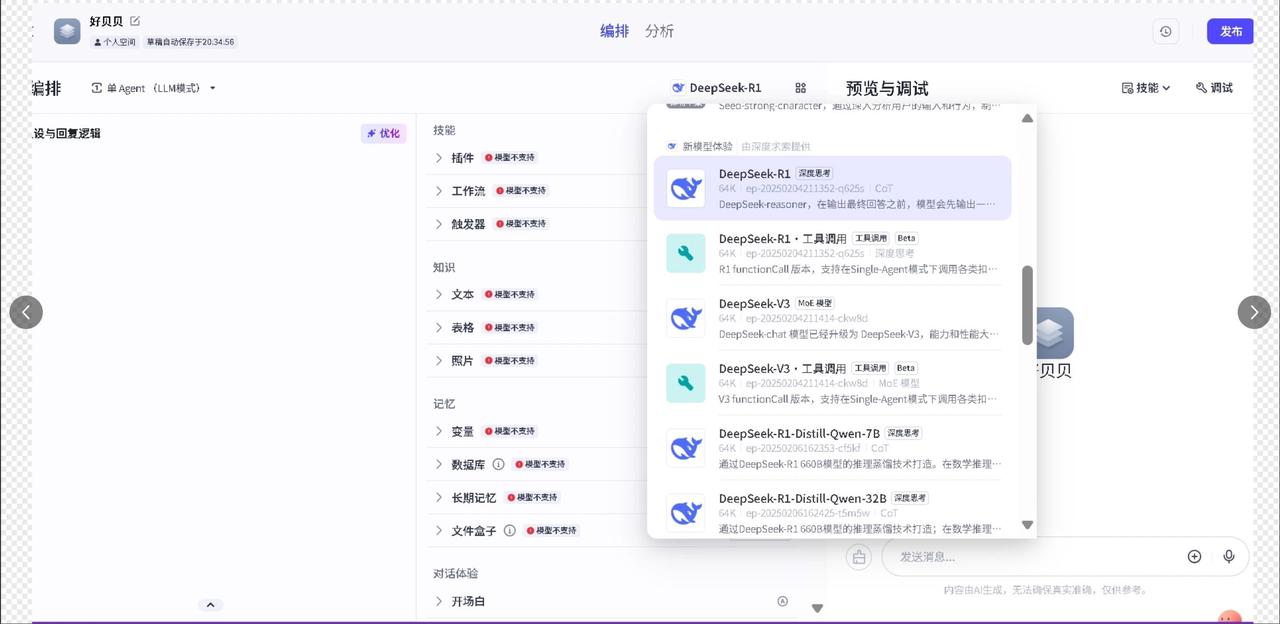
Task: Click the 个人空间 workspace tag
Action: tap(116, 42)
